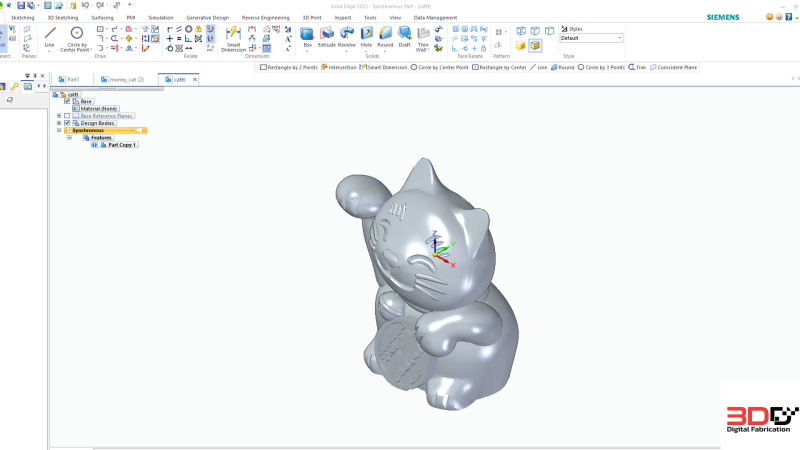Click the Pattern tool icon
This screenshot has height=450, width=800.
[x=499, y=32]
